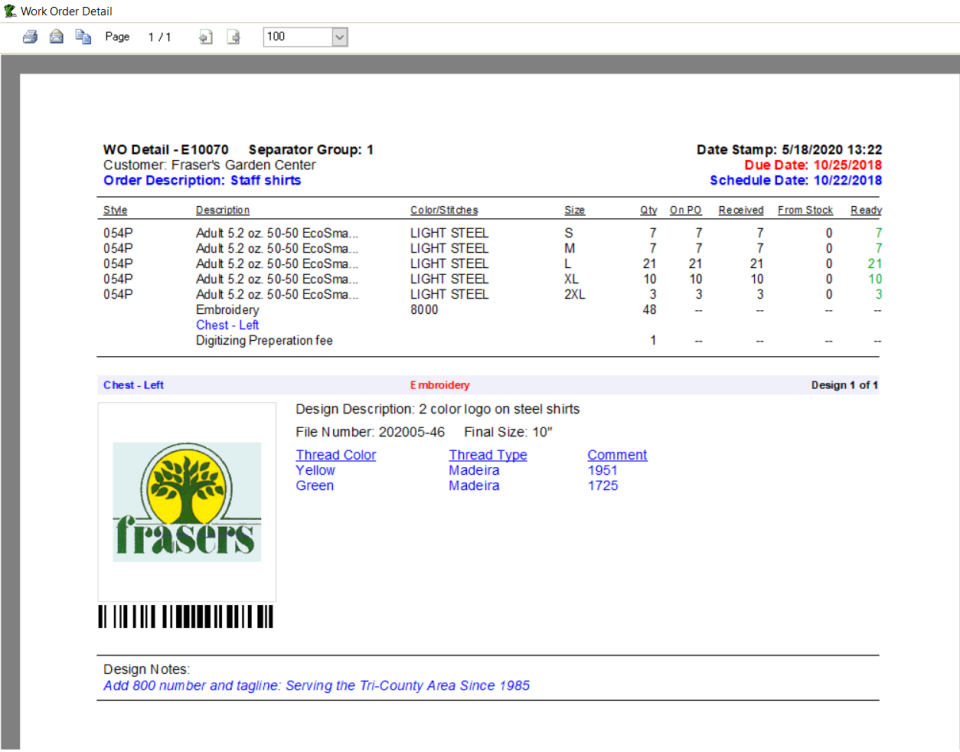
Task: Click the Received column header
Action: (740, 210)
